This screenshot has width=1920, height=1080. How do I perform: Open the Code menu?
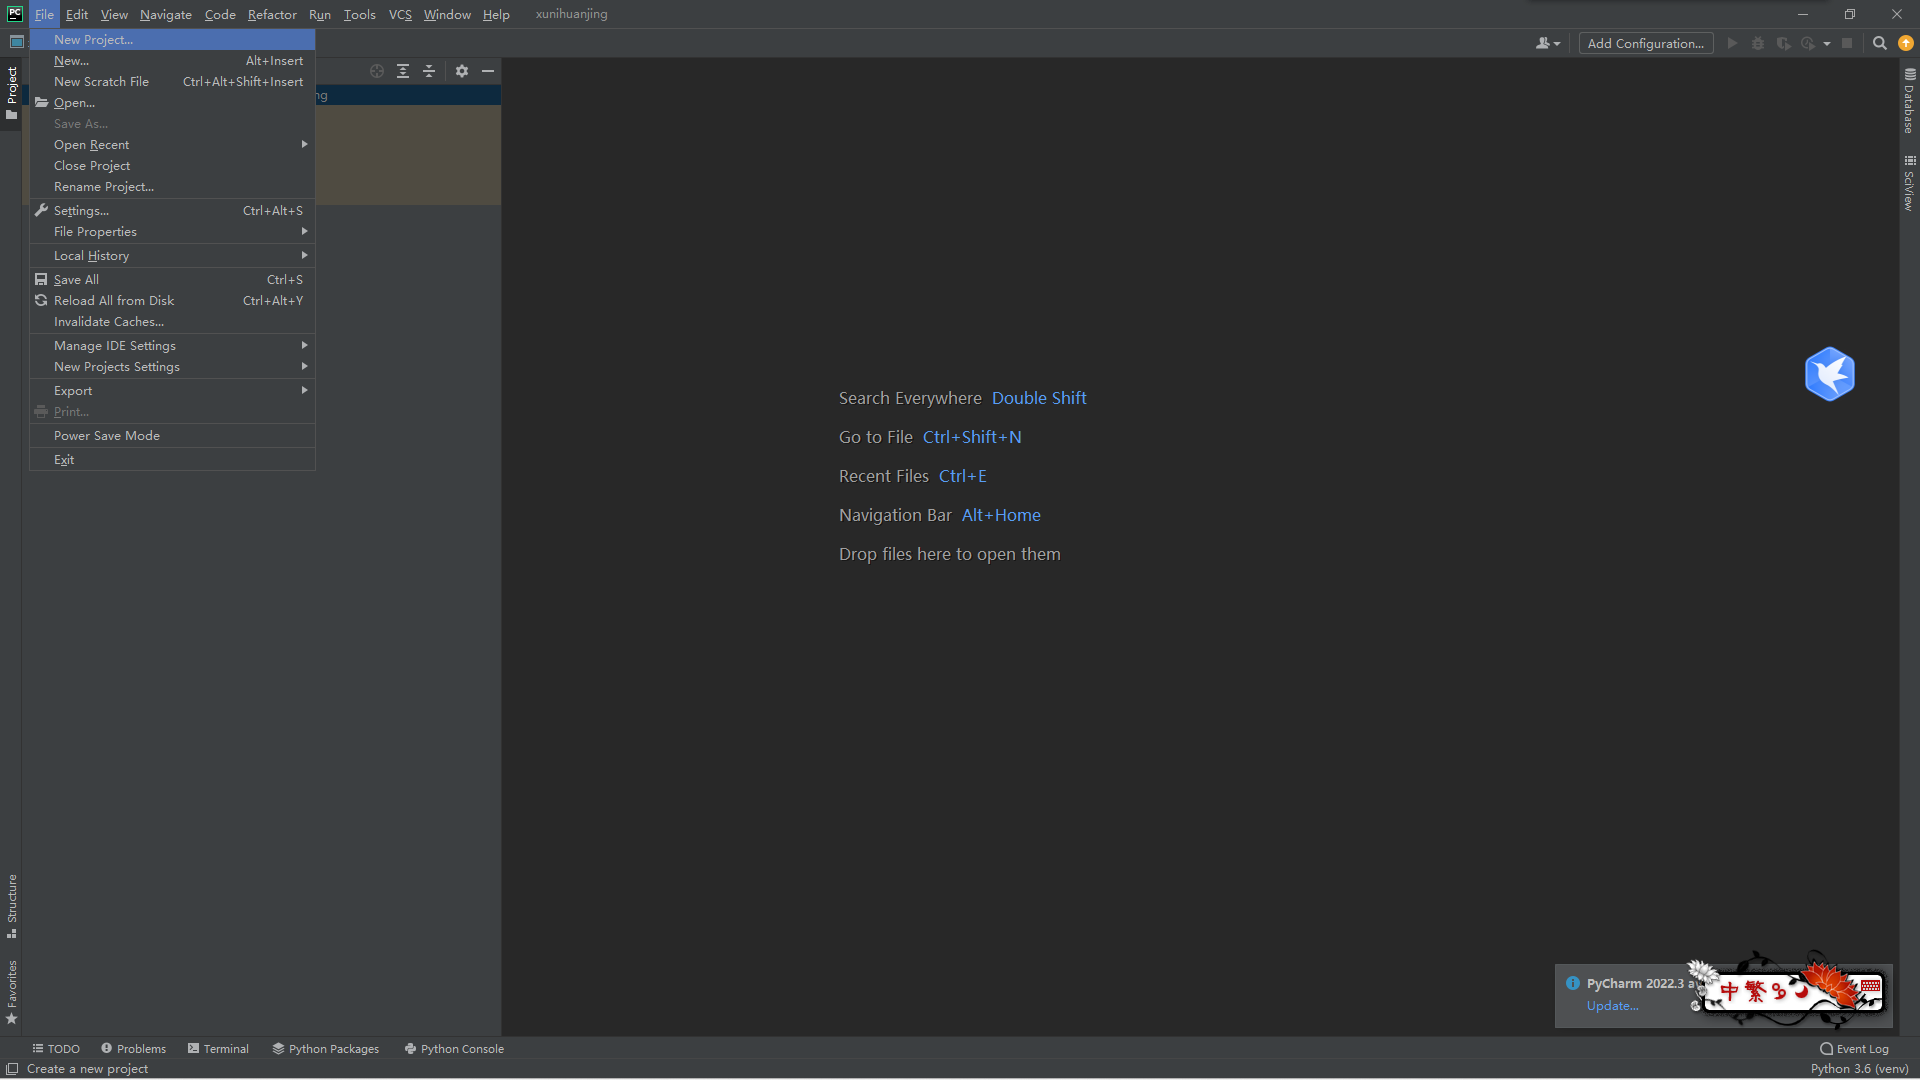pos(220,14)
